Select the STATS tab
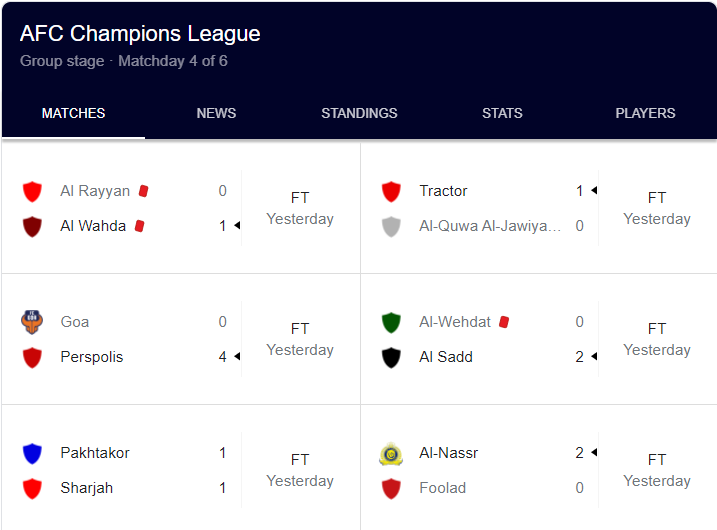This screenshot has height=530, width=717. (x=502, y=113)
